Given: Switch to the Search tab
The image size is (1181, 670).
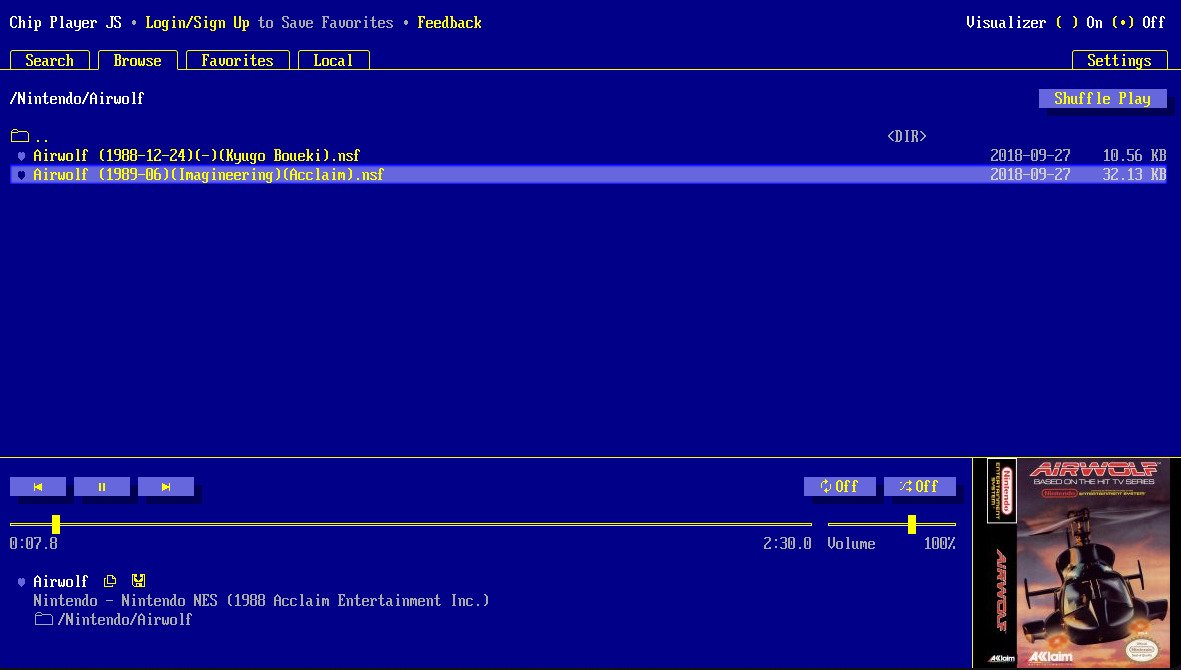Looking at the screenshot, I should [49, 60].
